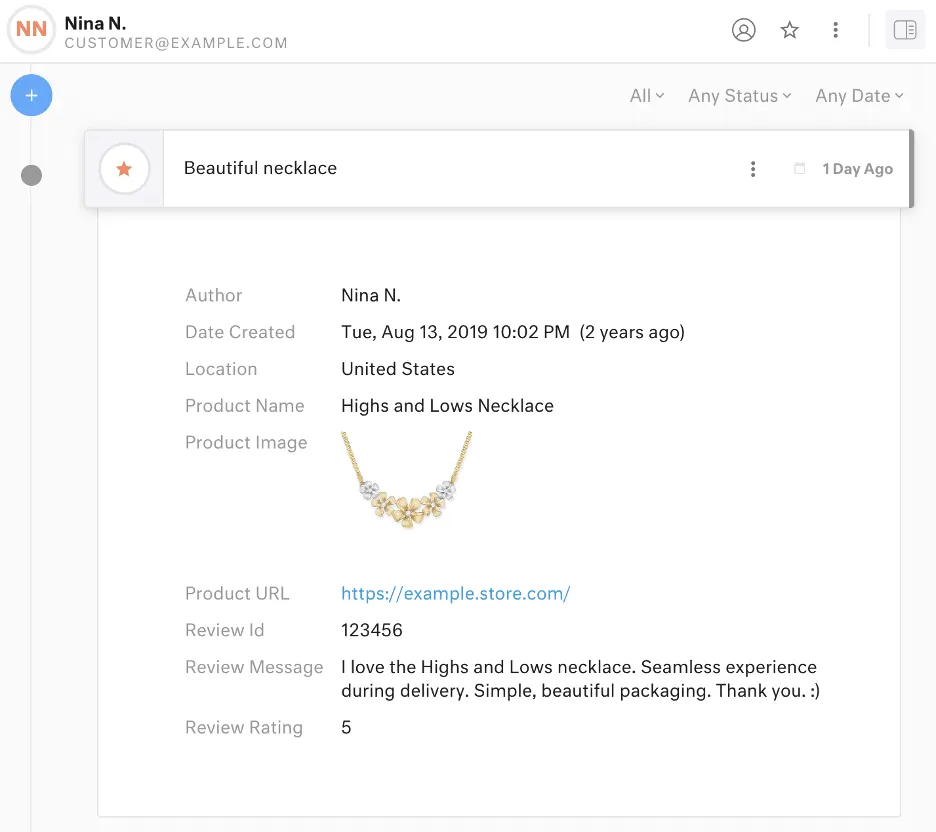Open the example.store.com product URL
936x832 pixels.
pyautogui.click(x=455, y=593)
